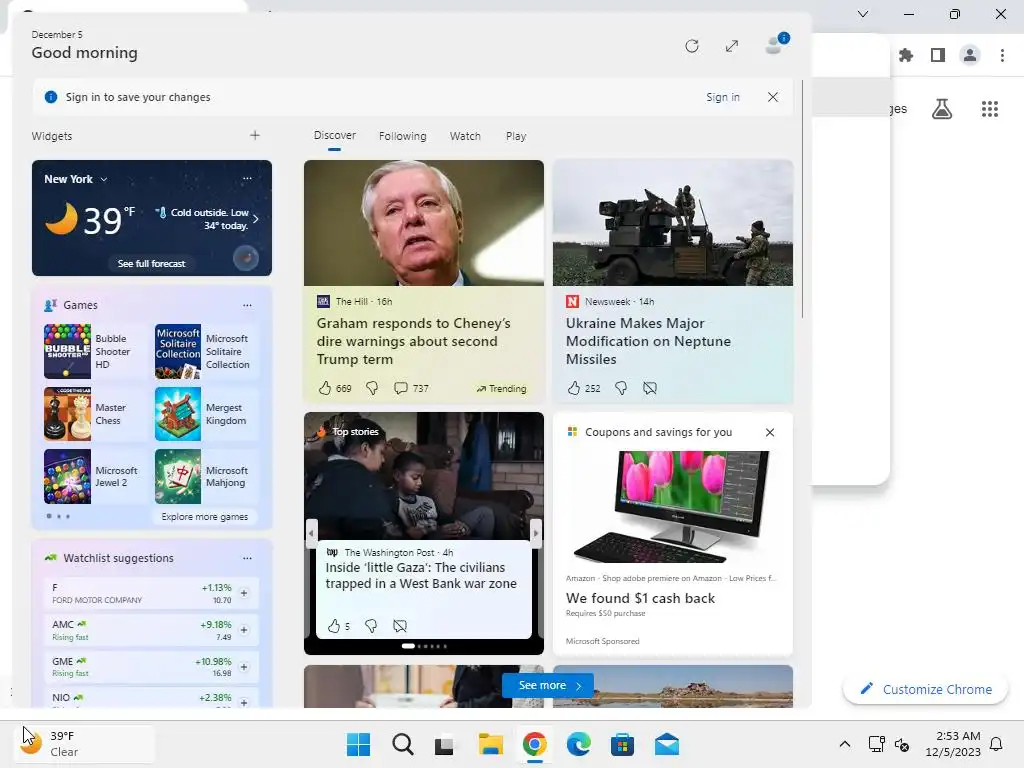
Task: Show previous top story with left arrow
Action: (311, 533)
